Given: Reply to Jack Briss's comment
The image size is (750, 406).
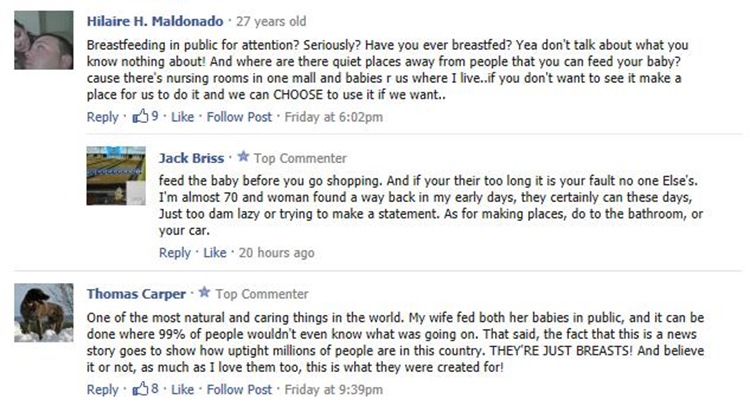Looking at the screenshot, I should point(174,253).
